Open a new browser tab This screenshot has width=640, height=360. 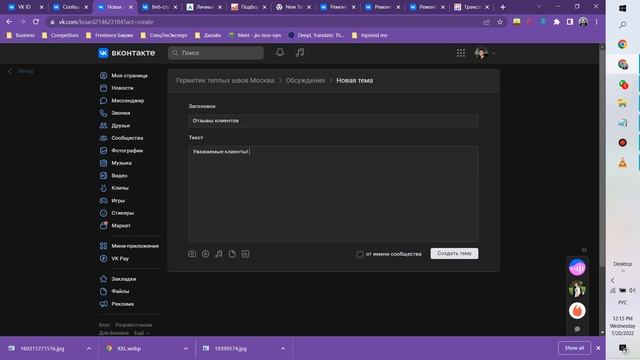pos(503,7)
